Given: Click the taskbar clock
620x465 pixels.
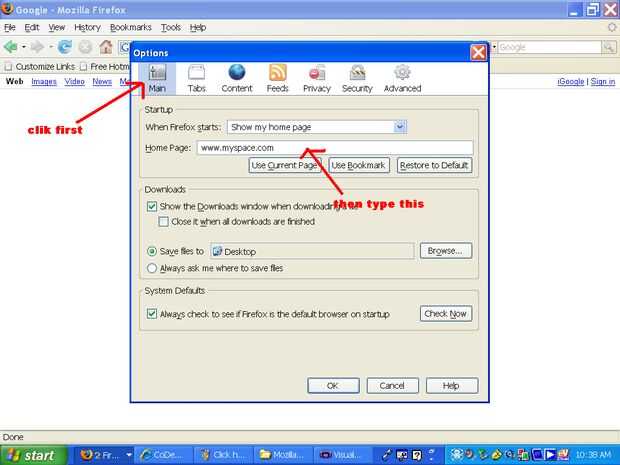Looking at the screenshot, I should (x=594, y=455).
